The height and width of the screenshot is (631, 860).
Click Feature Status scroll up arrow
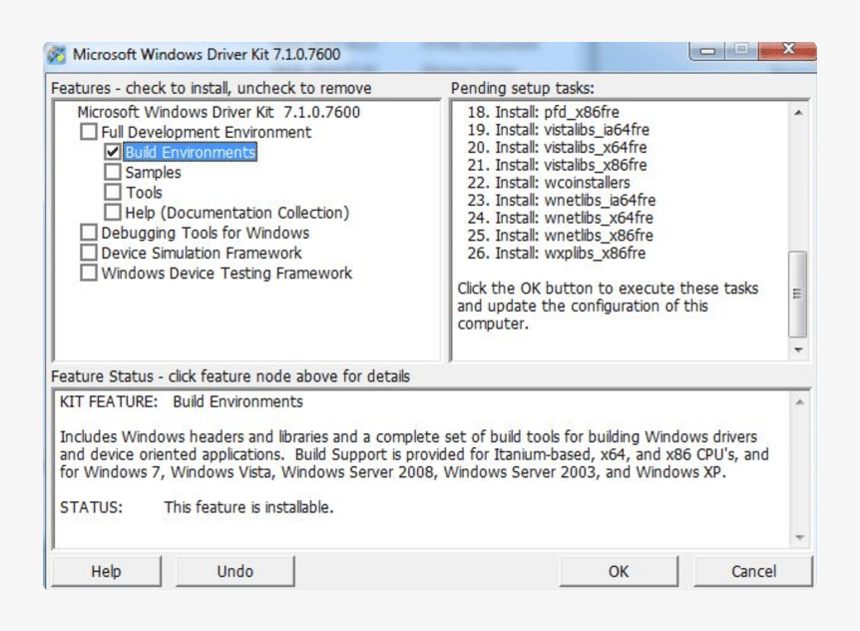coord(800,402)
